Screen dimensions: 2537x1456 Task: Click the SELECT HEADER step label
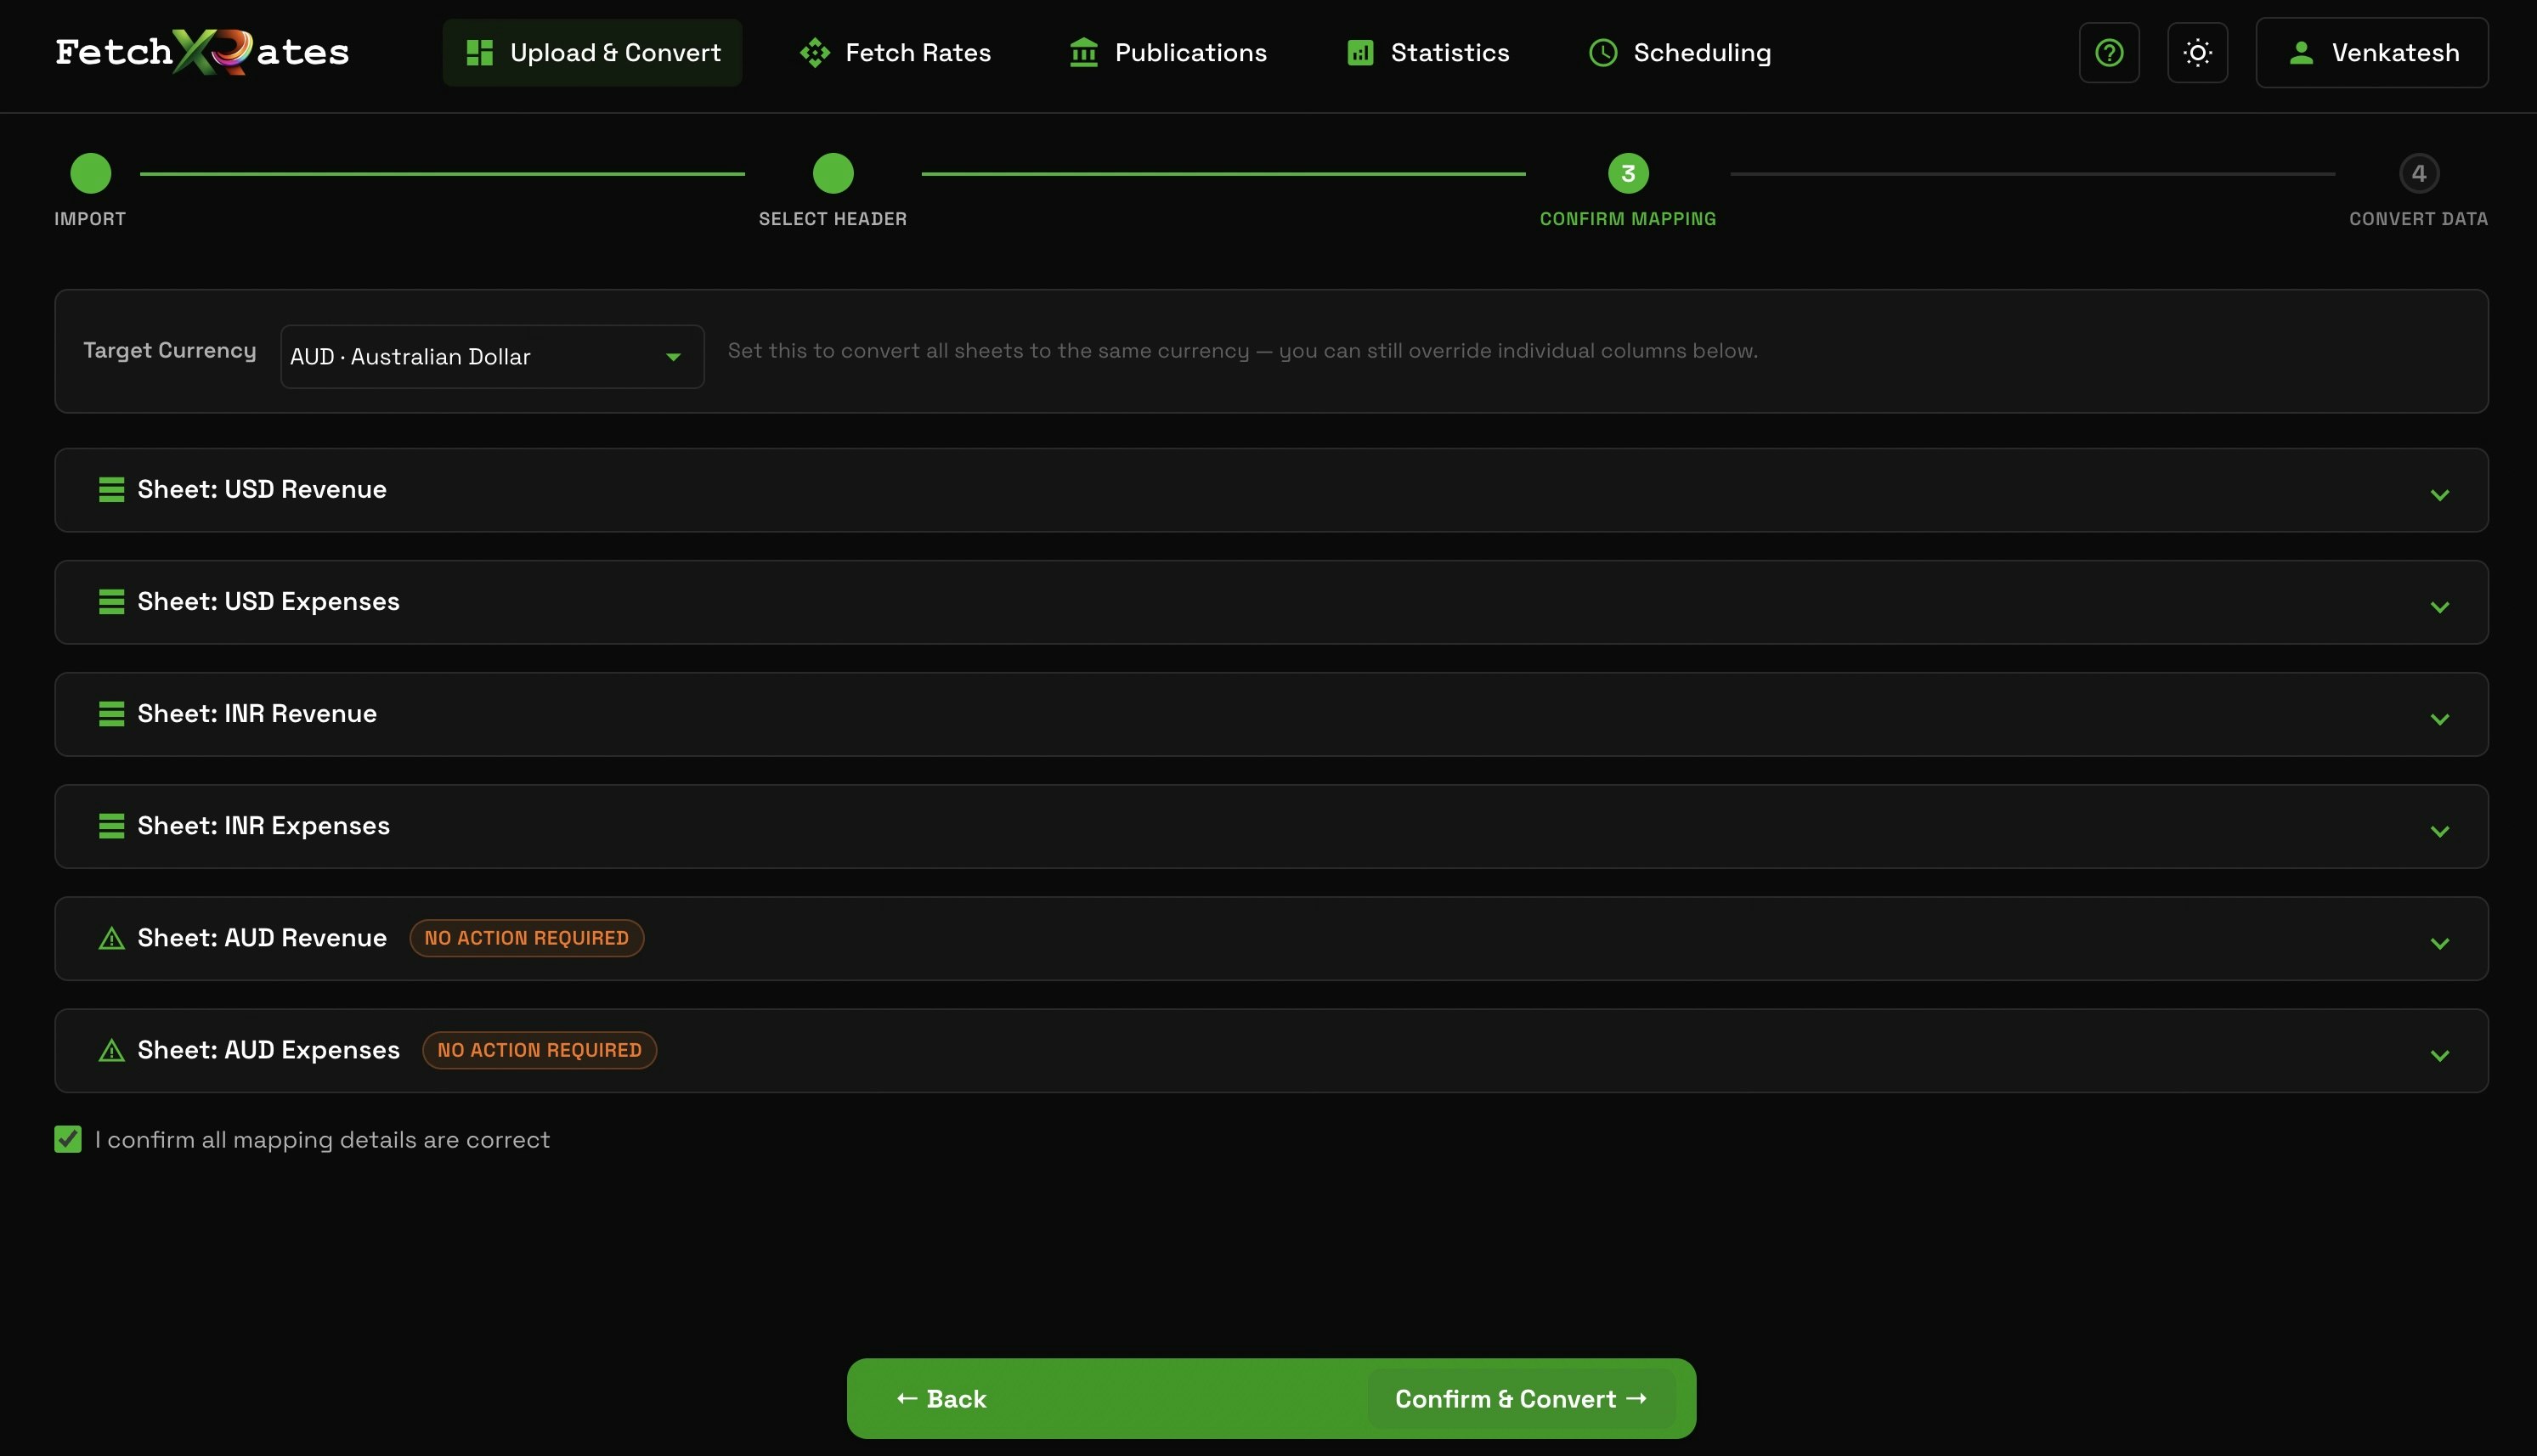click(x=833, y=219)
